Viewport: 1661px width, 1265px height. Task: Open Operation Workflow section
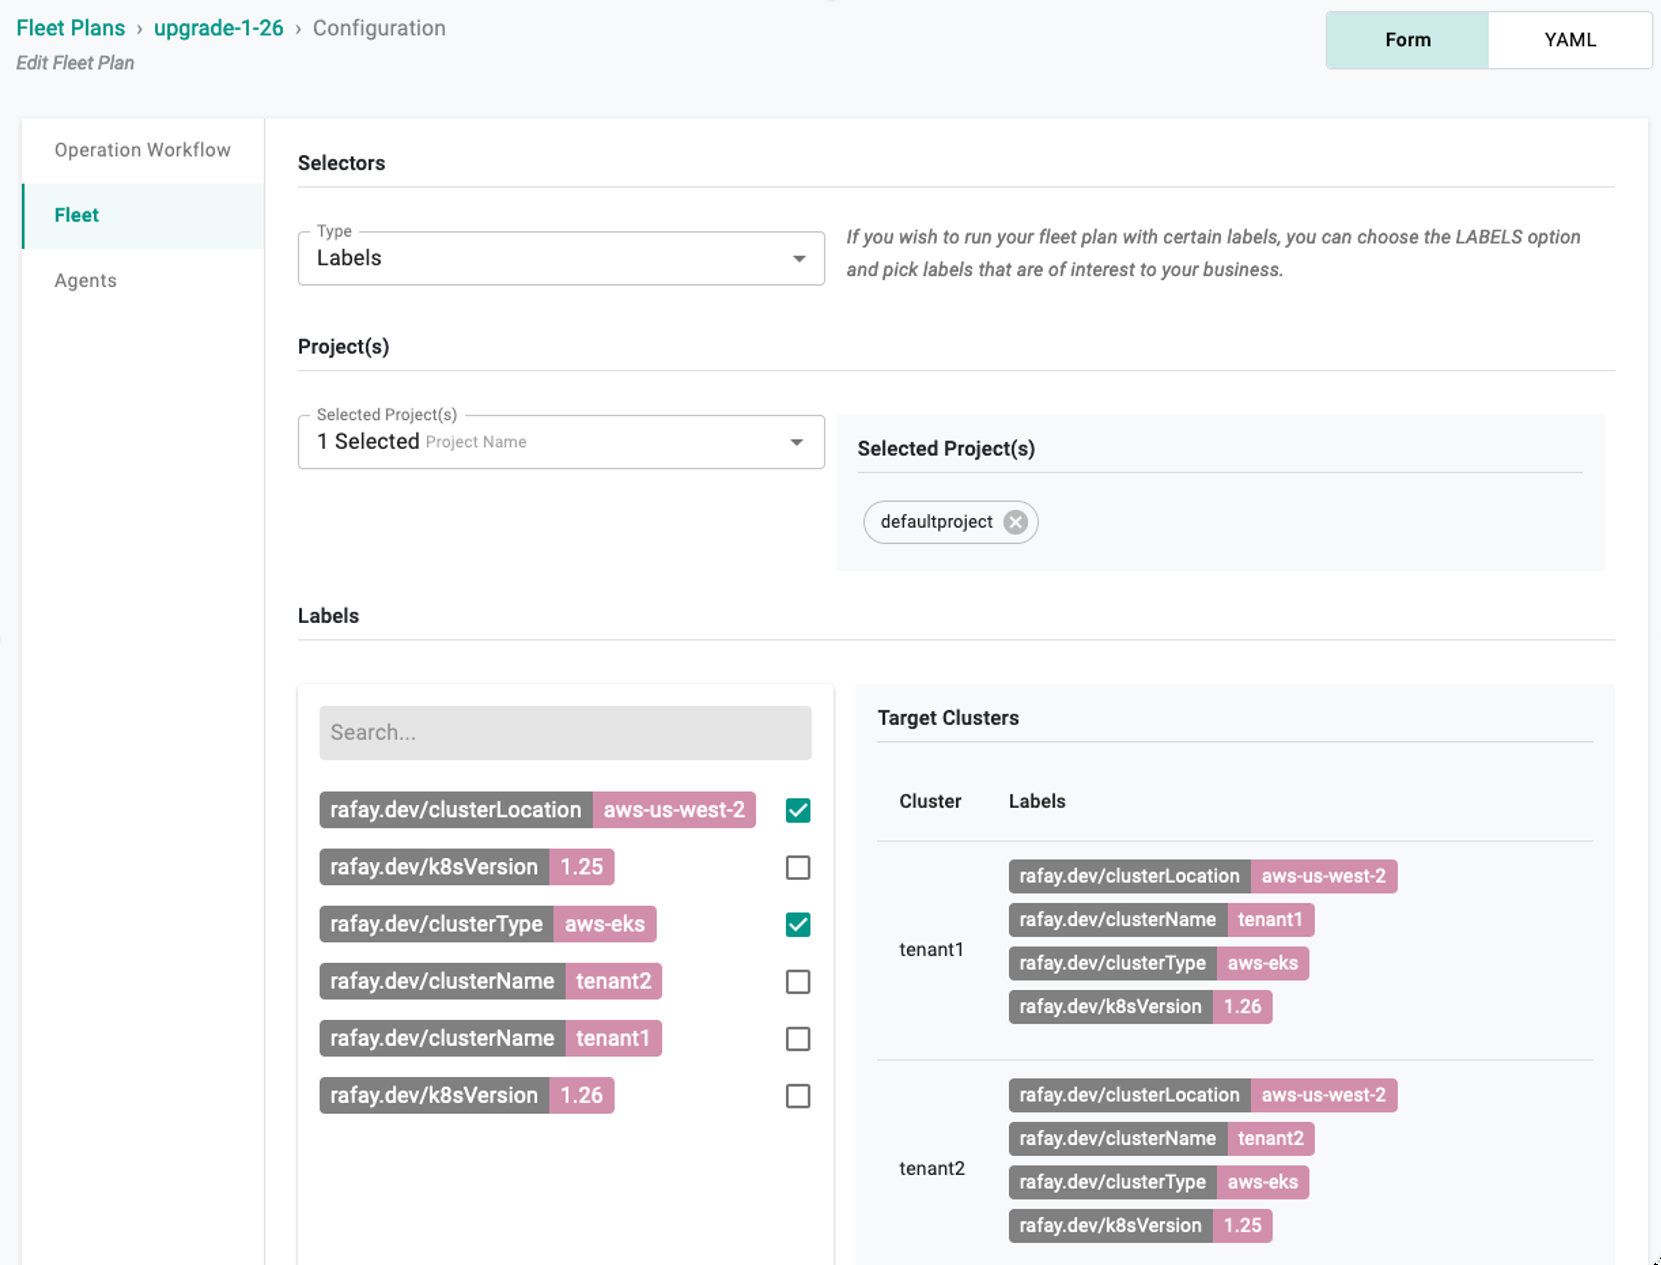click(143, 150)
